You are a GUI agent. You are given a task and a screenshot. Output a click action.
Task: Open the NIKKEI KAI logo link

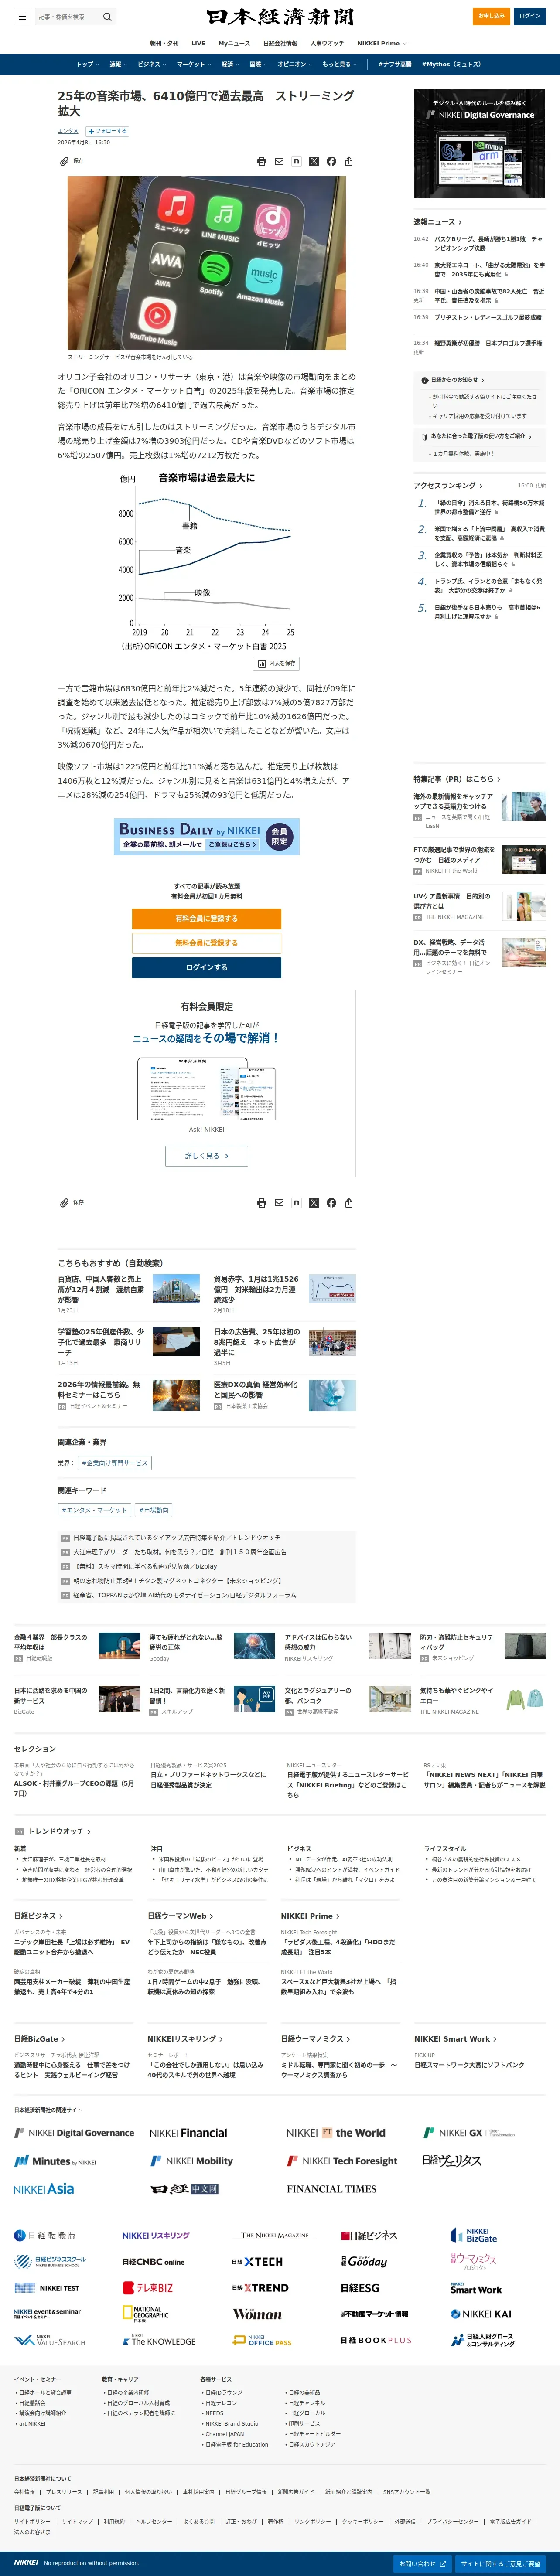point(481,2314)
